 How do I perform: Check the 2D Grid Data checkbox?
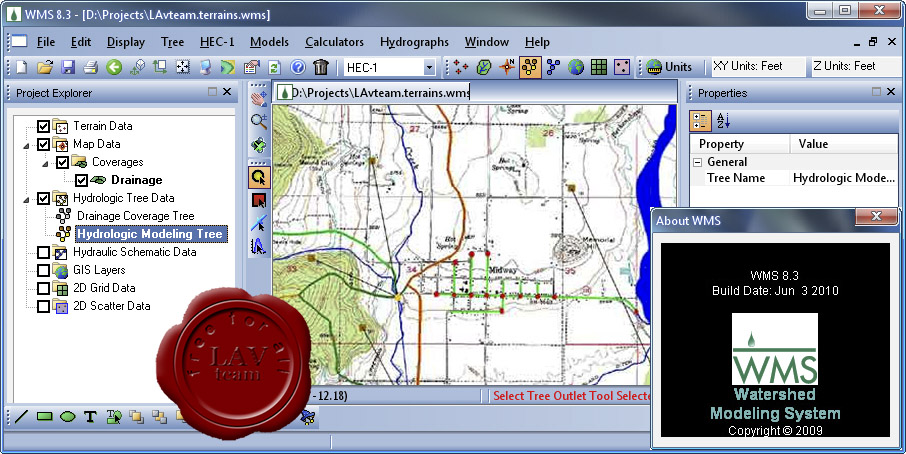pyautogui.click(x=43, y=288)
